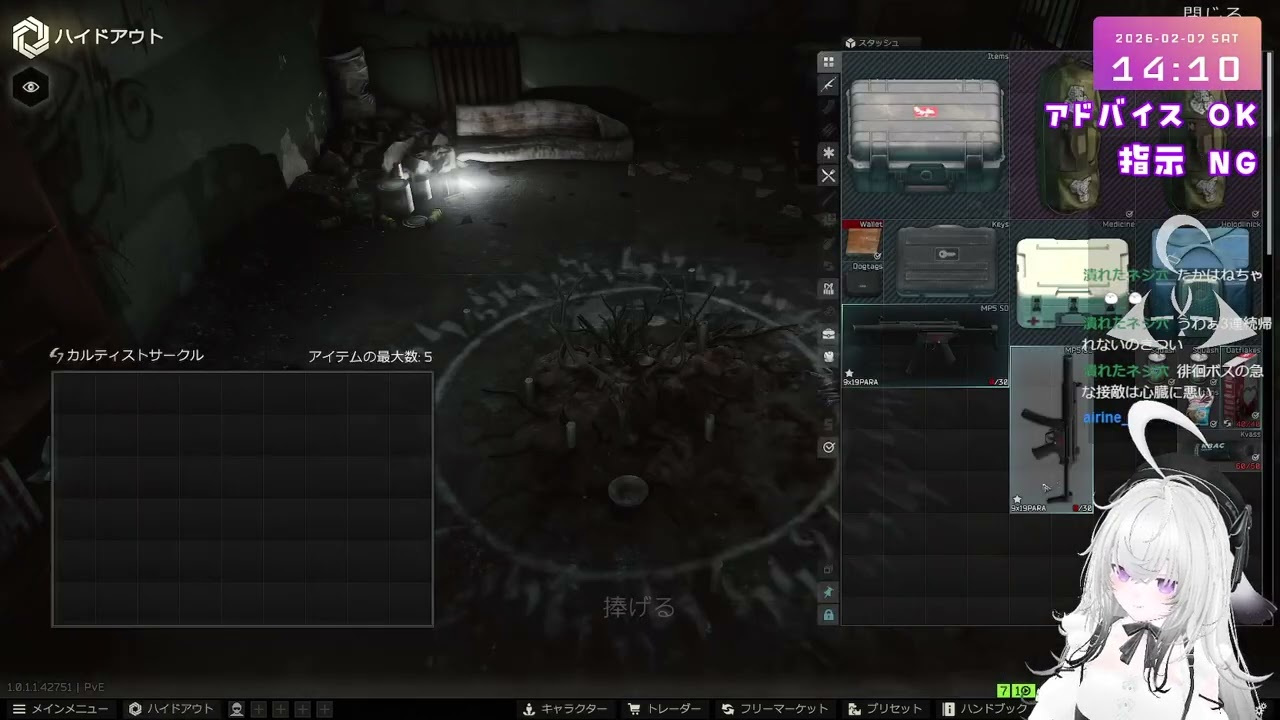Click the settings gear at bottom right
This screenshot has height=720, width=1280.
pyautogui.click(x=1261, y=709)
